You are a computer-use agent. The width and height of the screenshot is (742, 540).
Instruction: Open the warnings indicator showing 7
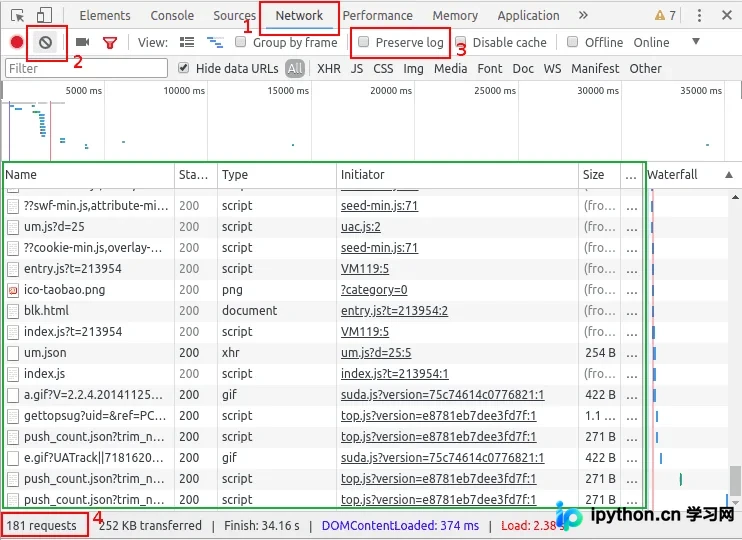pos(665,16)
